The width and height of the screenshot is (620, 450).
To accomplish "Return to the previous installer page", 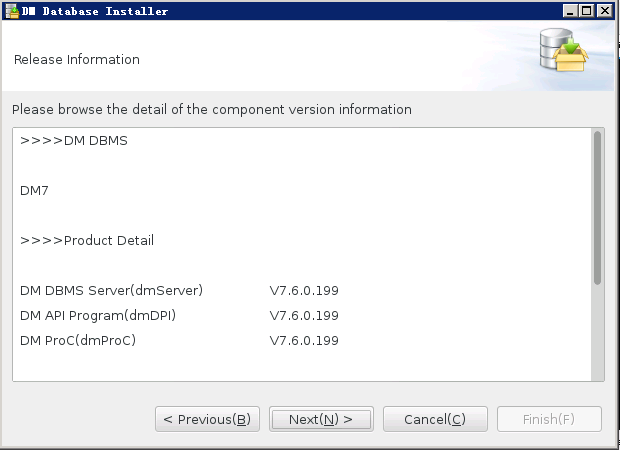I will point(207,419).
